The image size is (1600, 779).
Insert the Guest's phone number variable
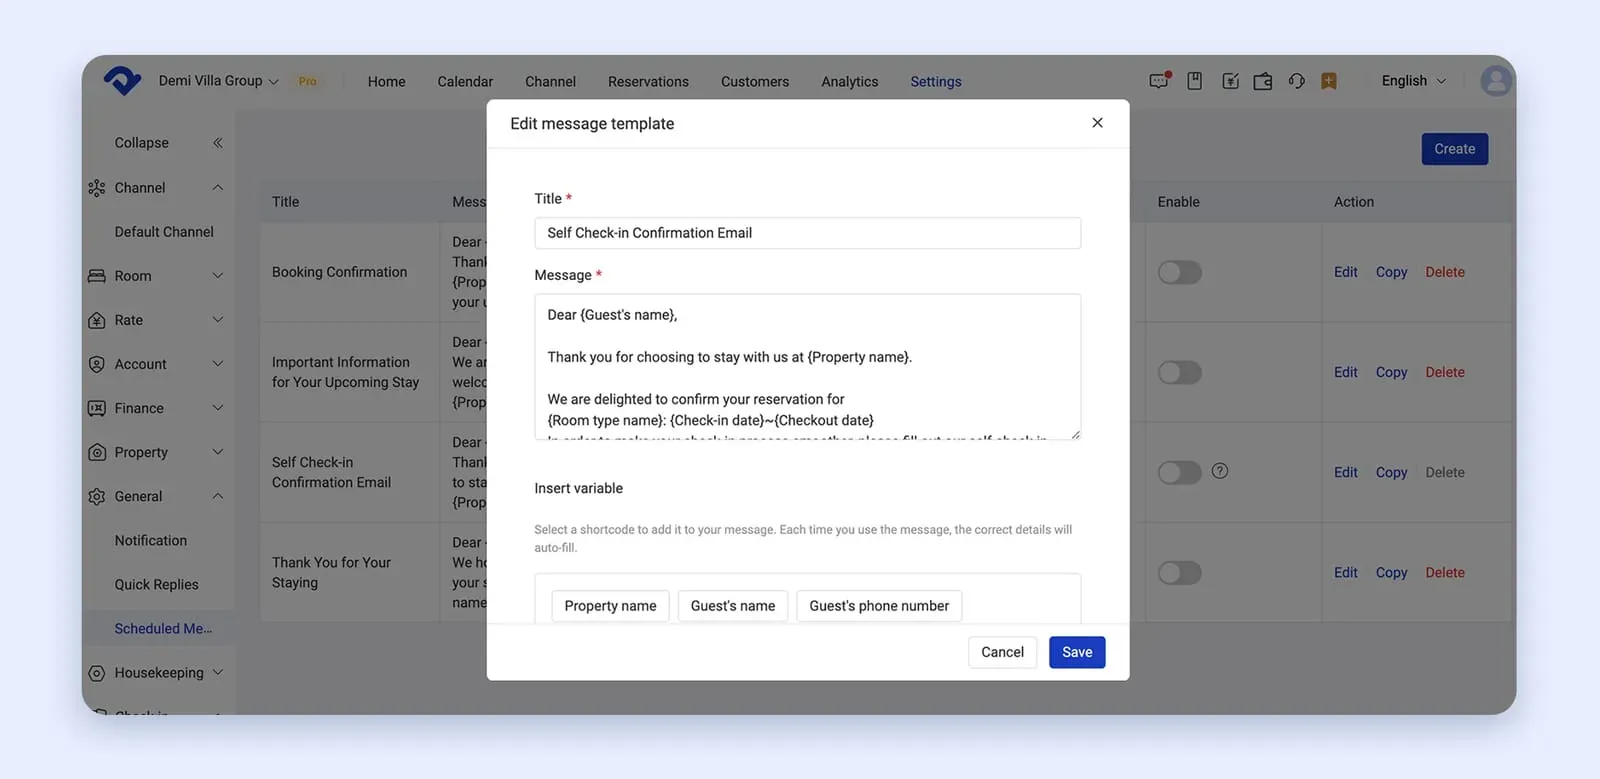coord(879,606)
